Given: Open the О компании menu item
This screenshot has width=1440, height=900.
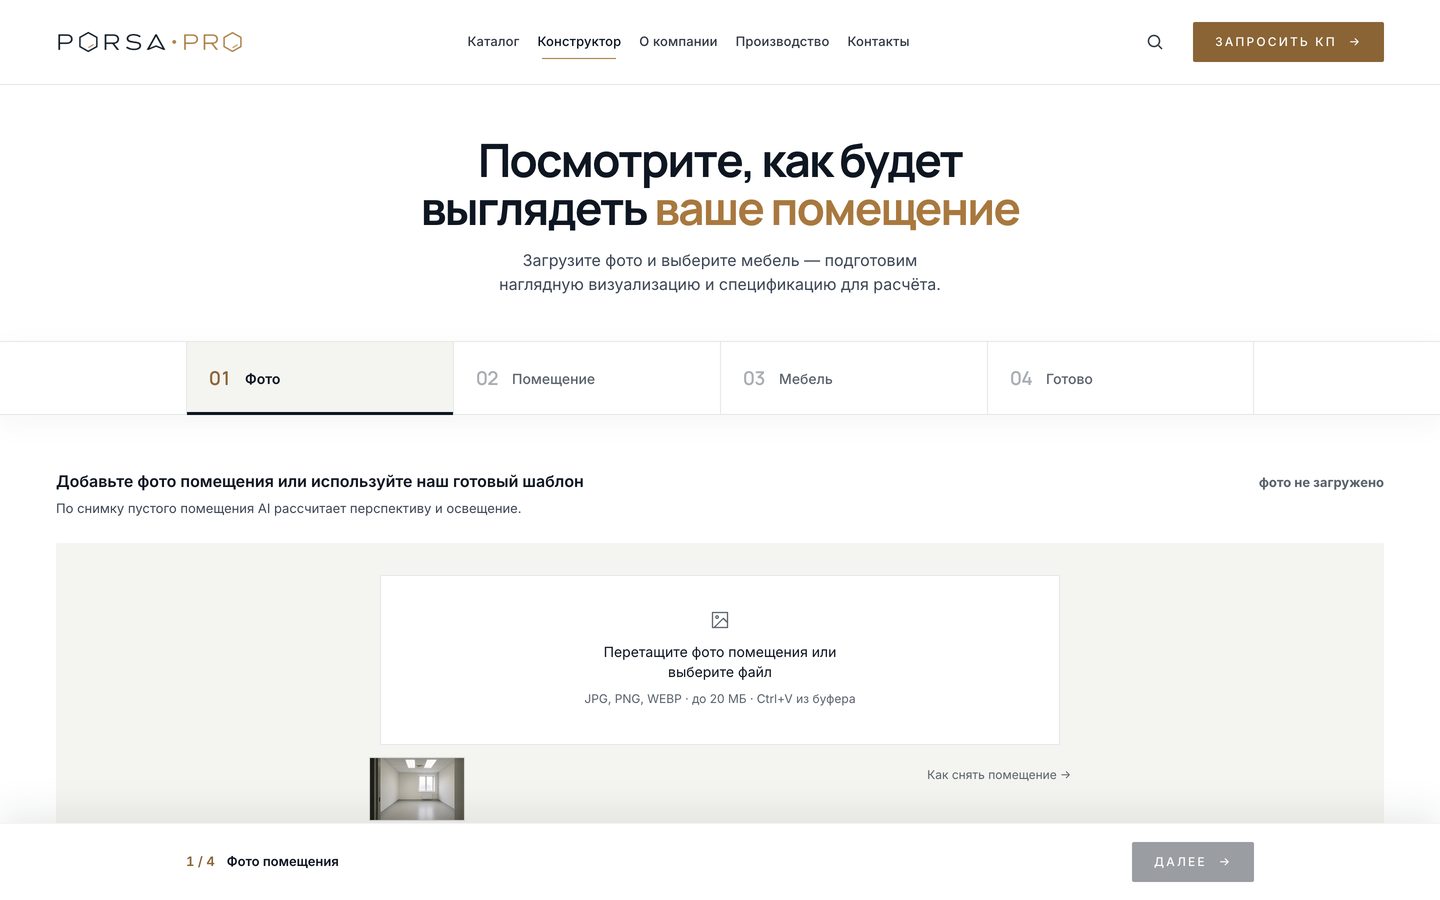Looking at the screenshot, I should [678, 42].
